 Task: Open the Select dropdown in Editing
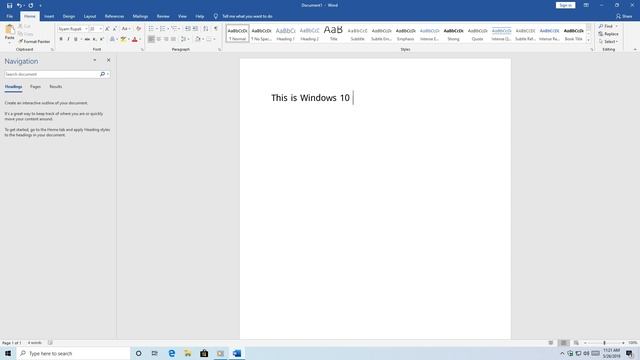tap(608, 42)
